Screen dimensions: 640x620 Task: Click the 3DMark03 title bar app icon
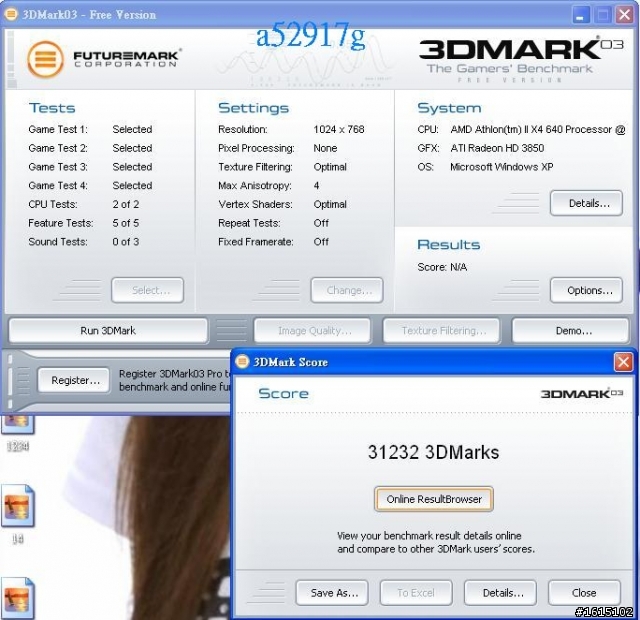pyautogui.click(x=11, y=15)
